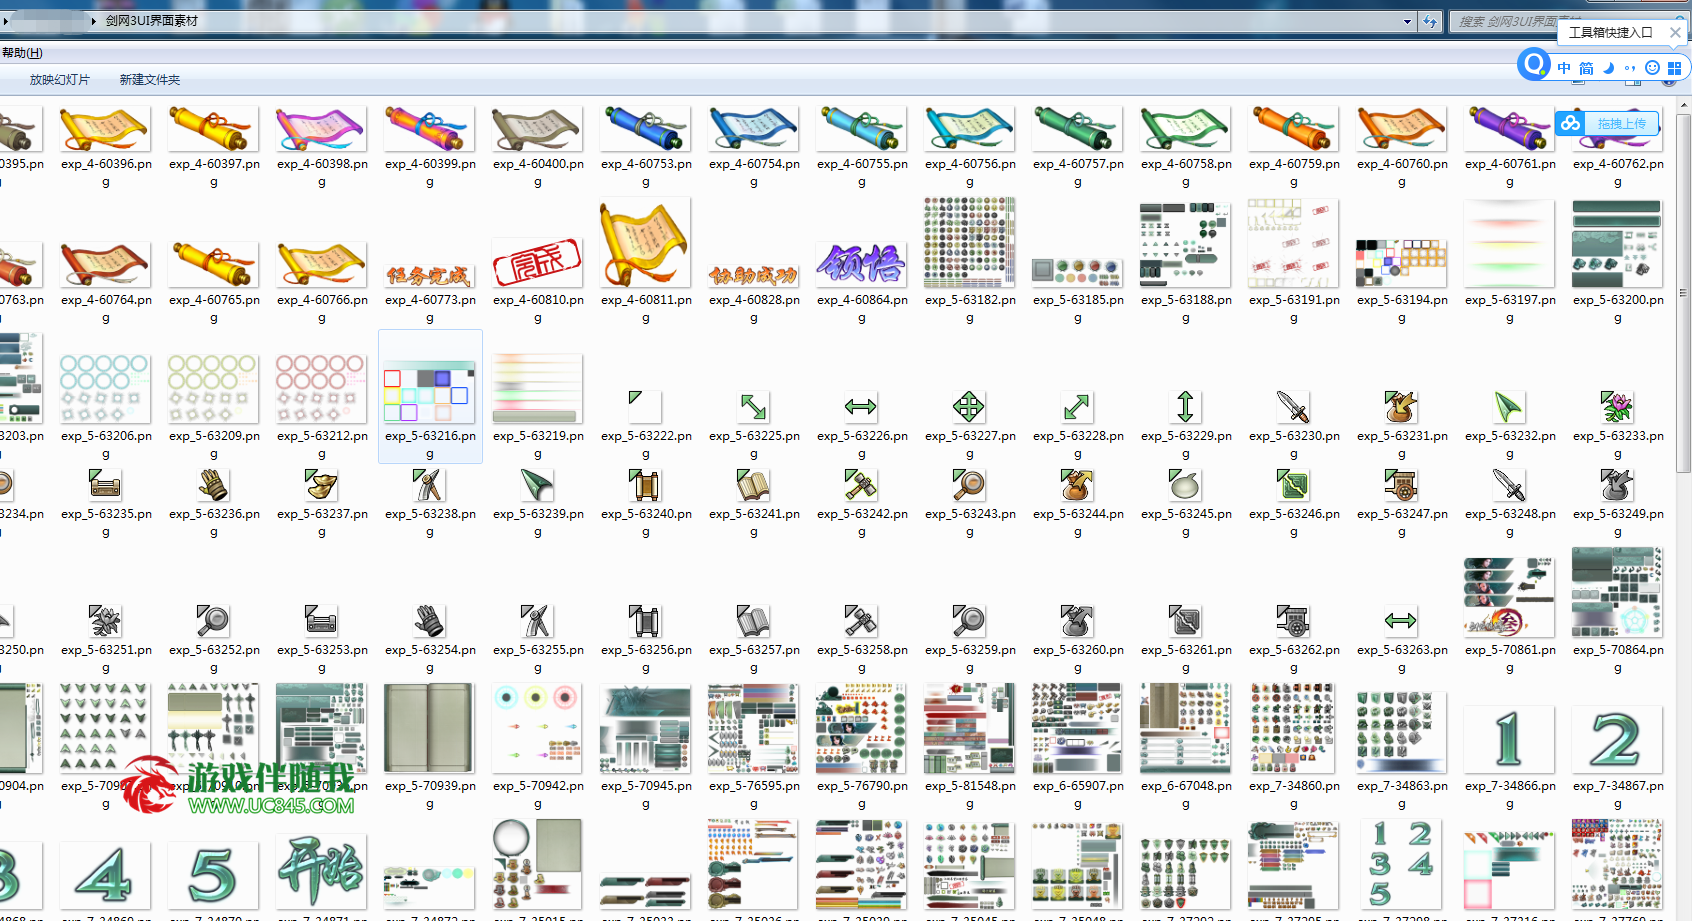Viewport: 1692px width, 921px height.
Task: Click 放映幻灯片 slideshow button
Action: pos(60,80)
